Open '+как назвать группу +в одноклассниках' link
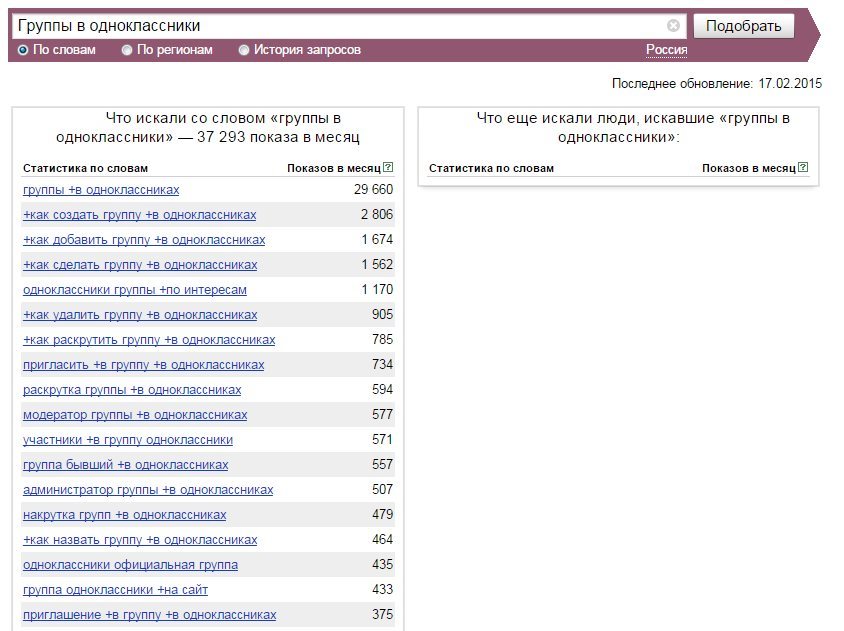844x631 pixels. pos(140,539)
